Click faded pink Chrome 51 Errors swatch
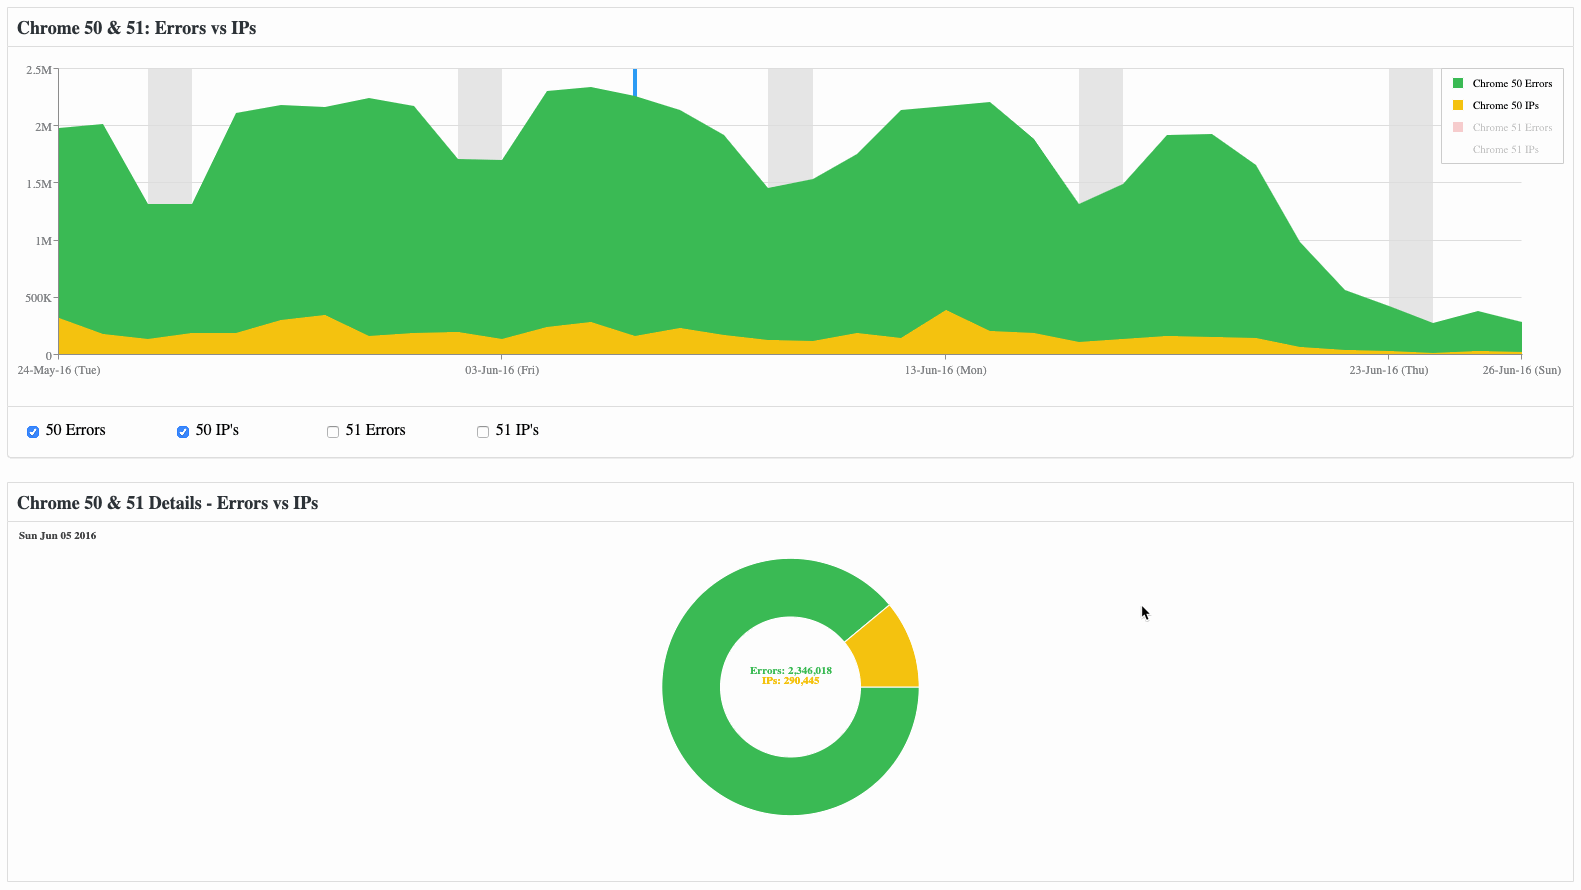Screen dimensions: 1581x890 1458,127
